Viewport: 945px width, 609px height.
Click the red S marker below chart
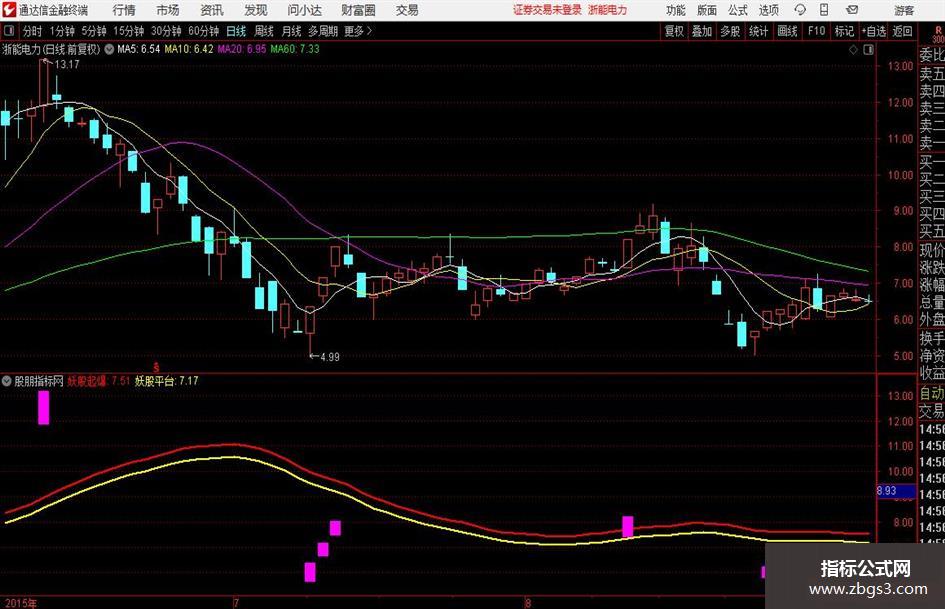(x=157, y=367)
